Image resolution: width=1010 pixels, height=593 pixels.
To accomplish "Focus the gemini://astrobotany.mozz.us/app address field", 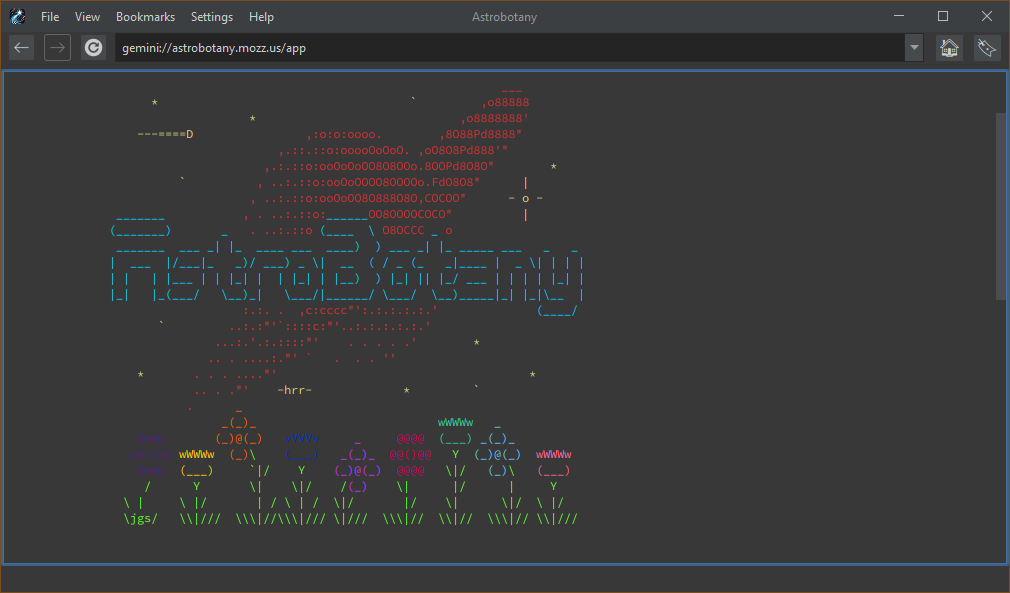I will point(510,48).
